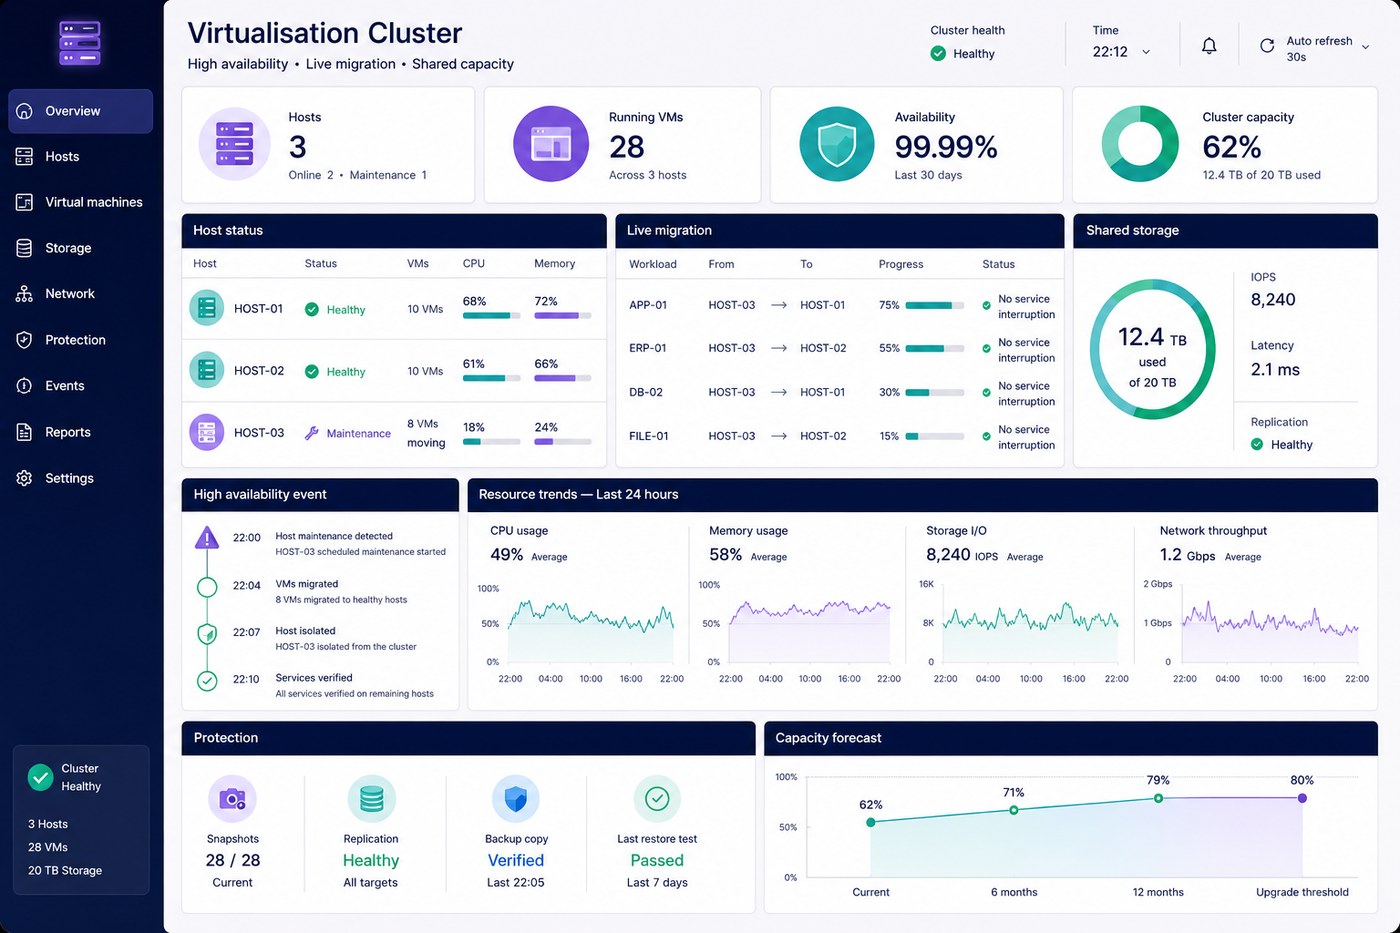
Task: Click the ERP-01 workload name
Action: tap(648, 348)
